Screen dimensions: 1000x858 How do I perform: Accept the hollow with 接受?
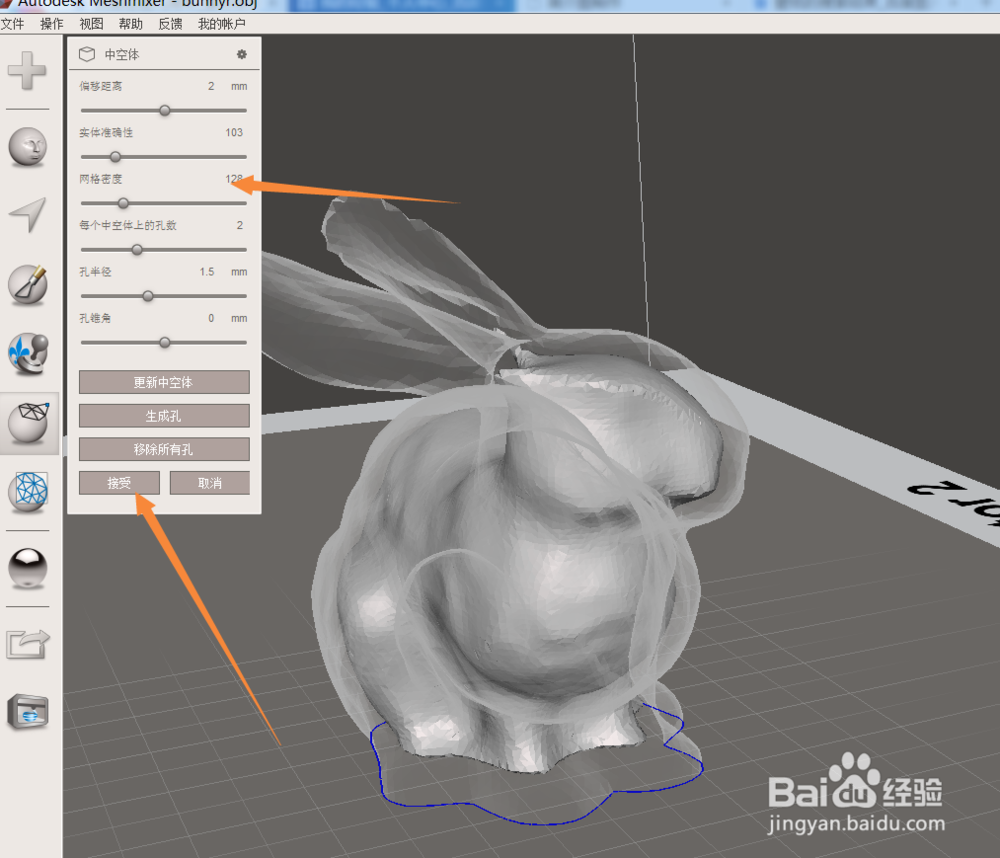pyautogui.click(x=119, y=483)
